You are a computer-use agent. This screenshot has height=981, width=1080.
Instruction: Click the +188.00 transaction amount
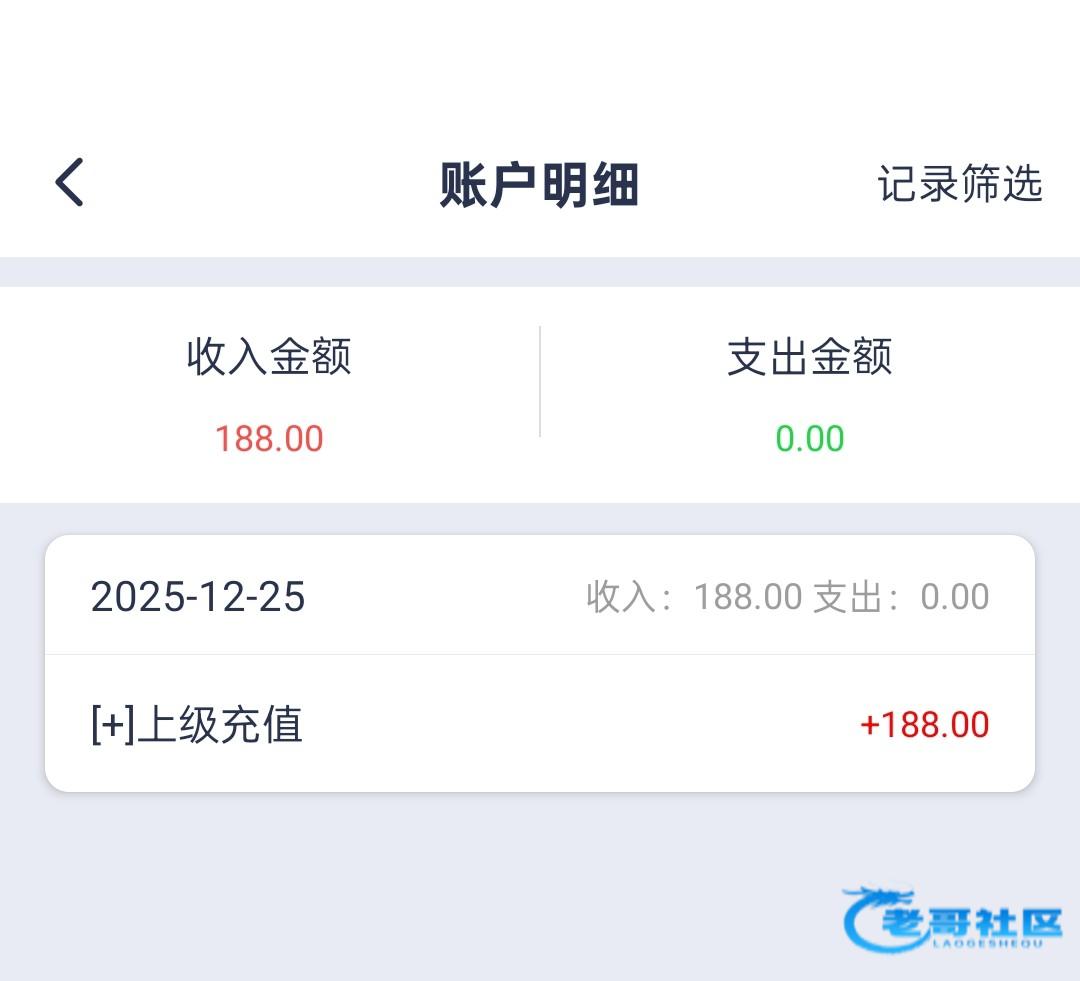(x=924, y=725)
